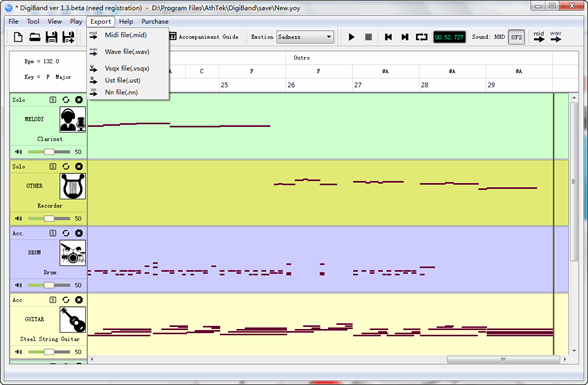Save project with floppy disk icon
The width and height of the screenshot is (588, 385).
[51, 37]
